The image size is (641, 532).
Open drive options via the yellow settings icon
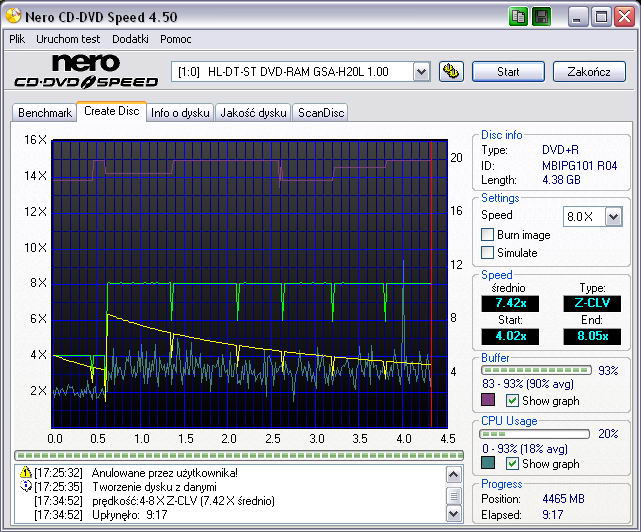point(451,71)
